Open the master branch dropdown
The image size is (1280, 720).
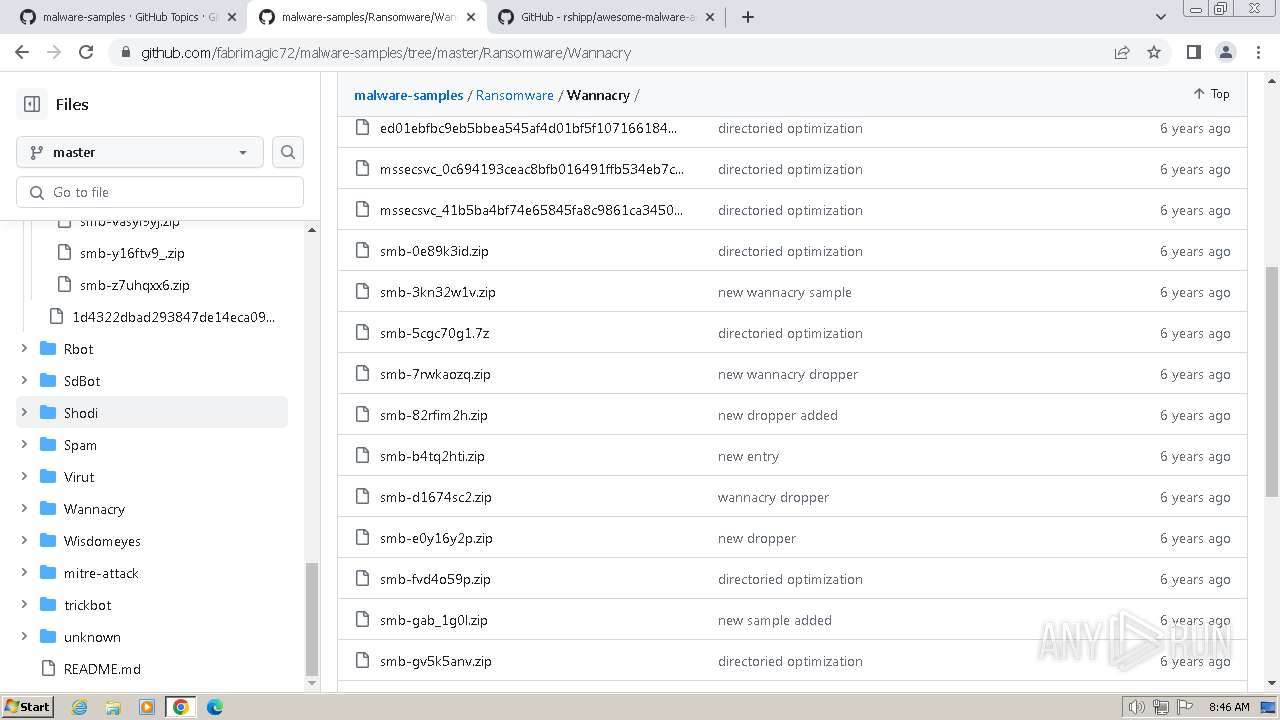pyautogui.click(x=140, y=152)
